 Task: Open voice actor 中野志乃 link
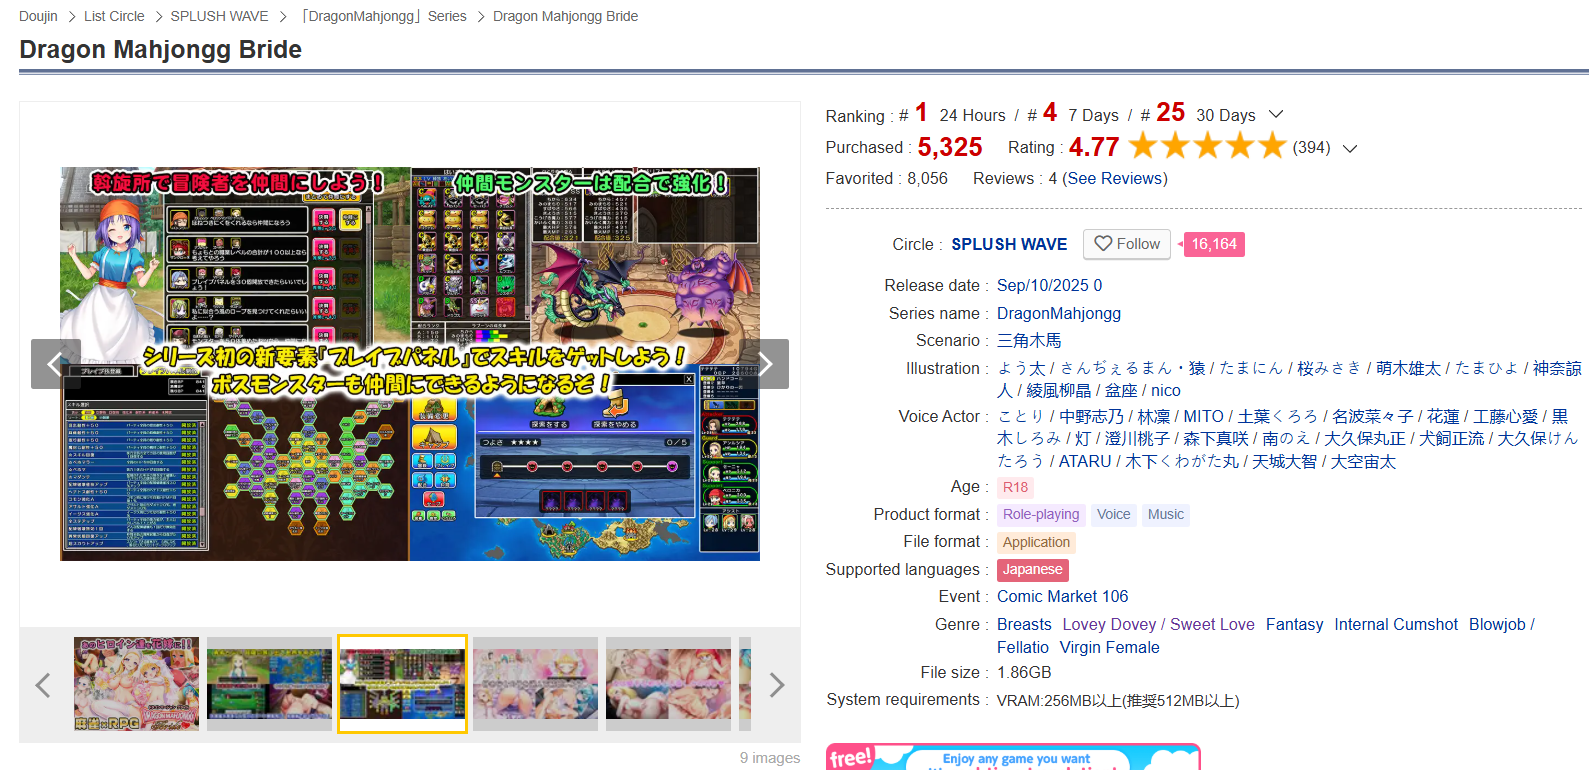coord(1092,416)
